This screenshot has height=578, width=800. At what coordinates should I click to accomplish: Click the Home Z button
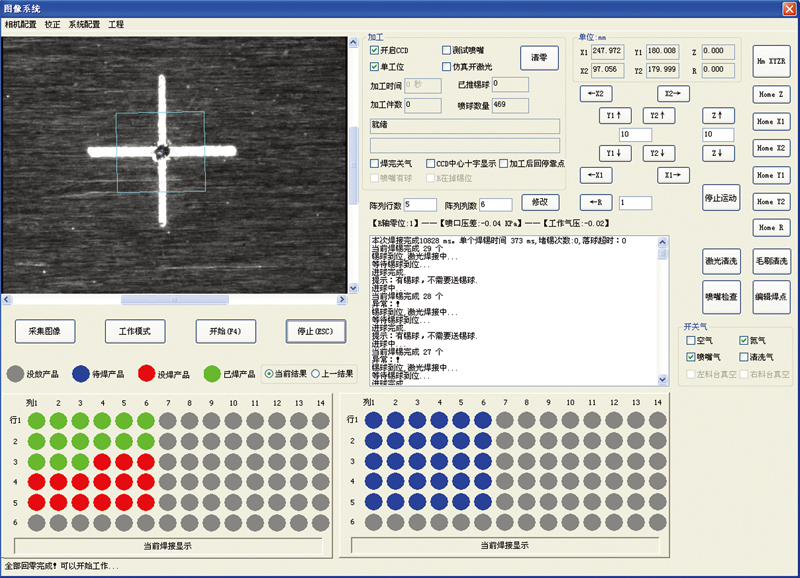point(771,94)
